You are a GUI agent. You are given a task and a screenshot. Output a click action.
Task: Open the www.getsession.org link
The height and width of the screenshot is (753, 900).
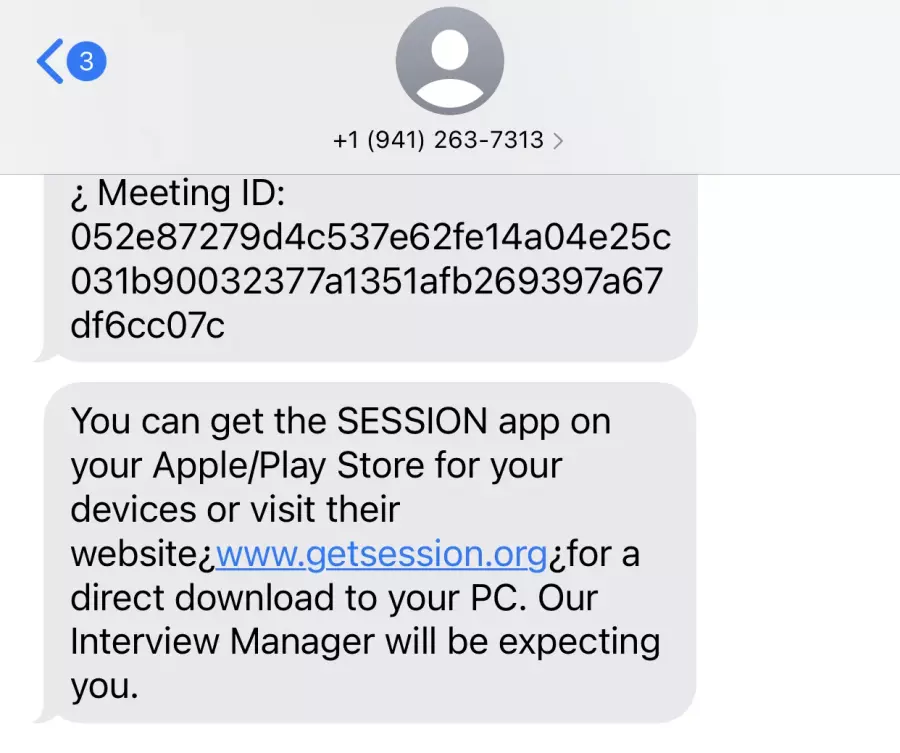(382, 554)
